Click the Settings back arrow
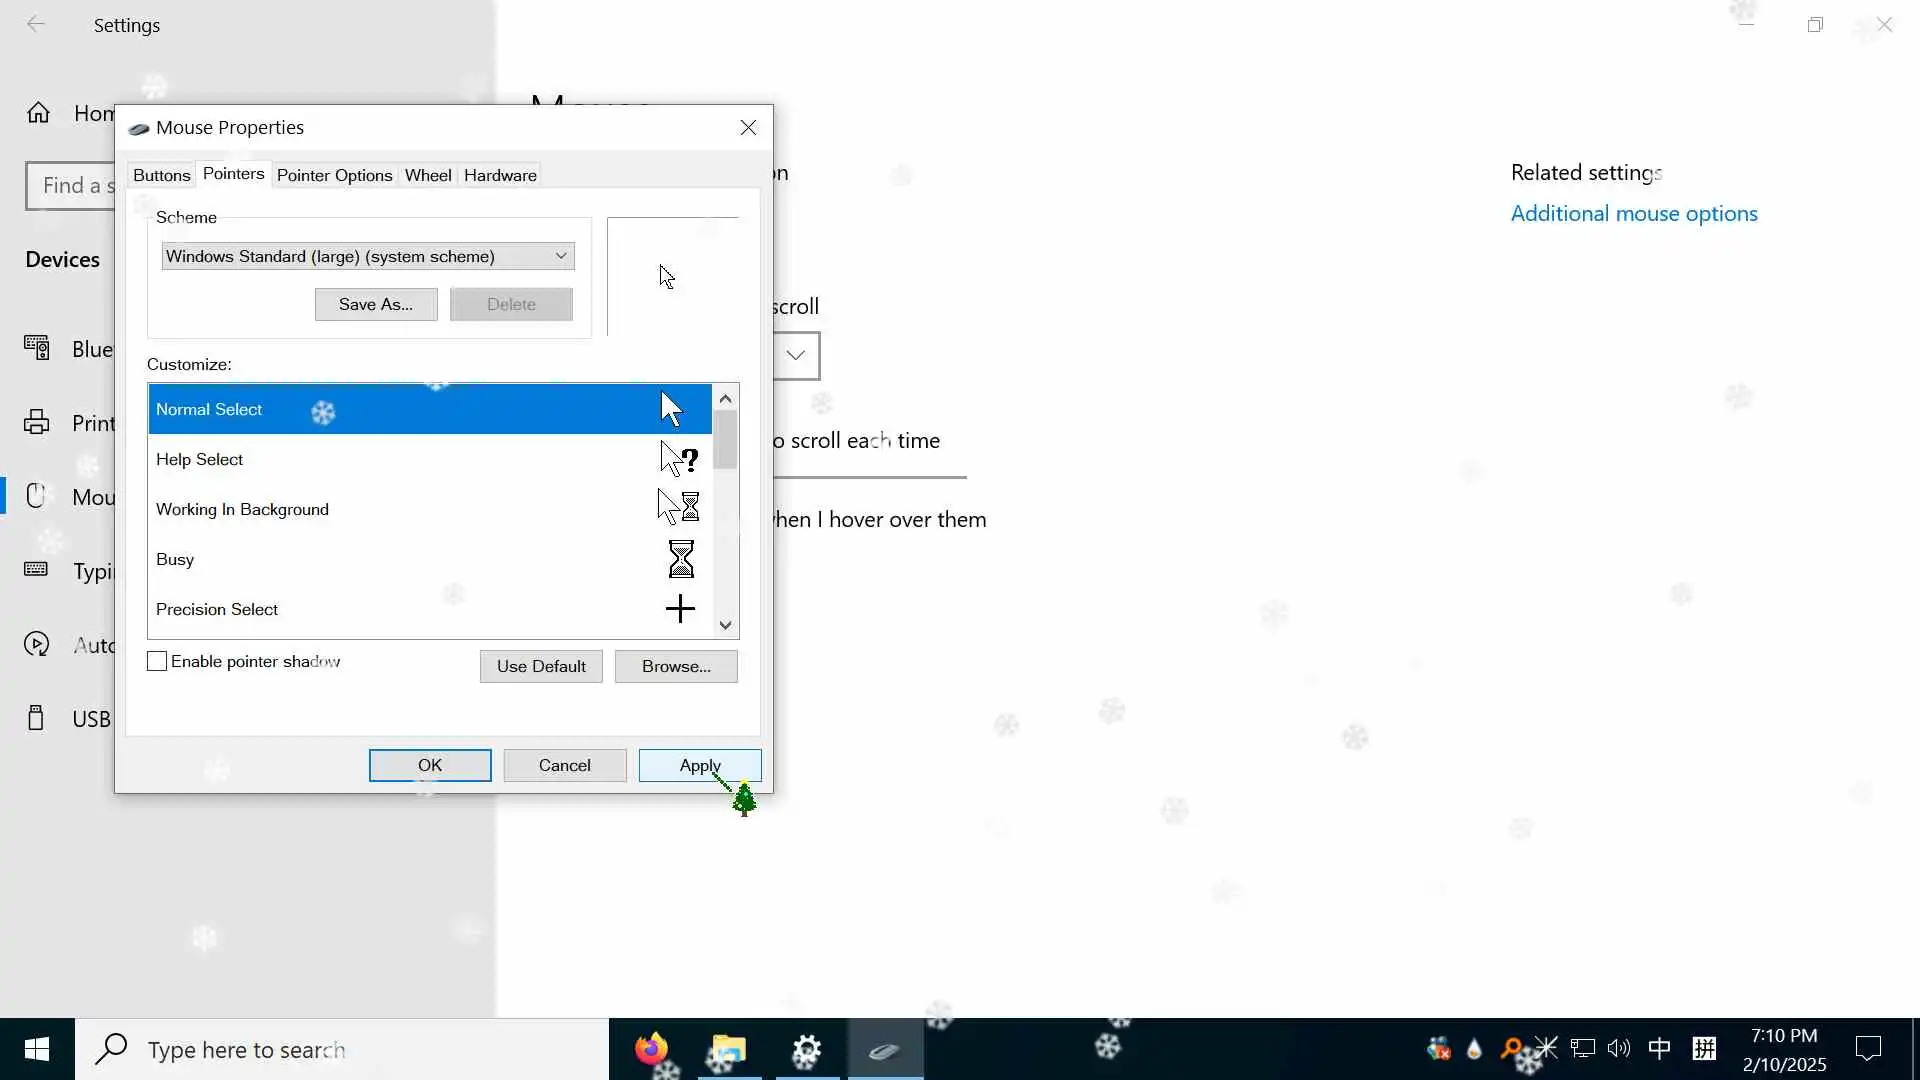 [36, 25]
